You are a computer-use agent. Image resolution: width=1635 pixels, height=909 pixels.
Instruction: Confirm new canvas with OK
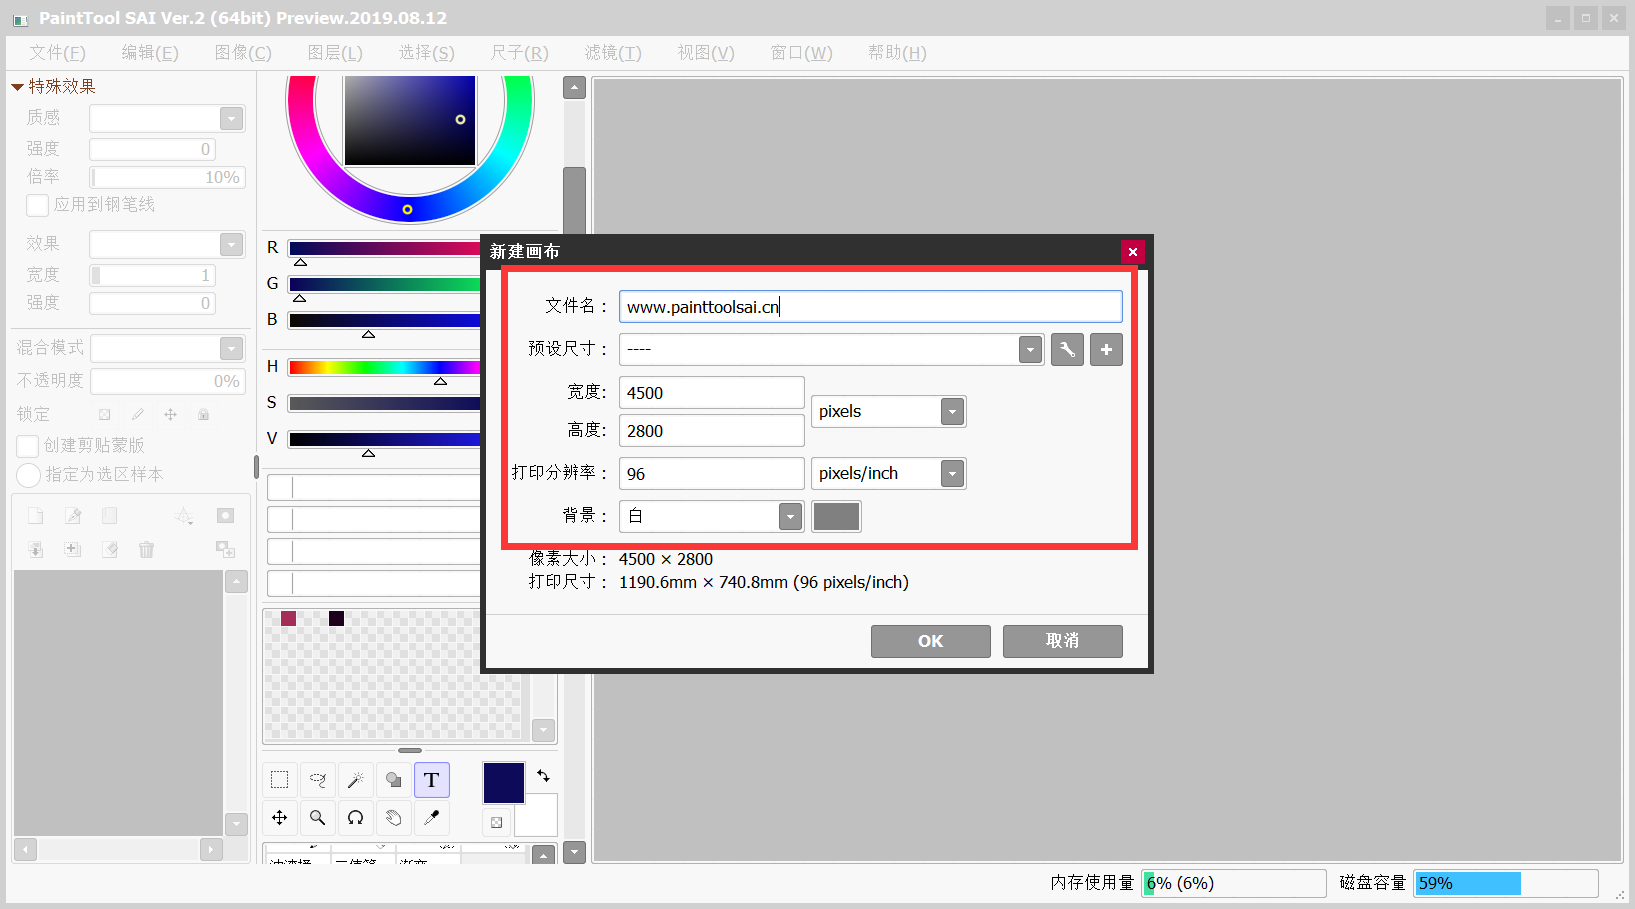click(931, 641)
